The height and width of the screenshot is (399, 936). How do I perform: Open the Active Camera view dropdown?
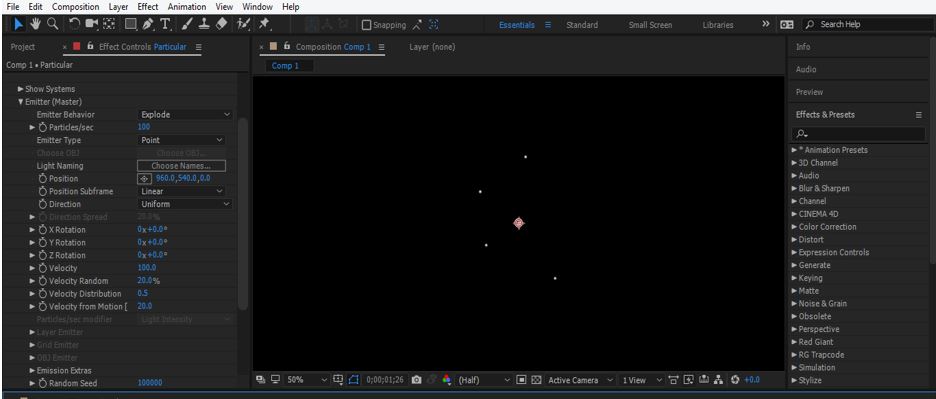tap(581, 380)
